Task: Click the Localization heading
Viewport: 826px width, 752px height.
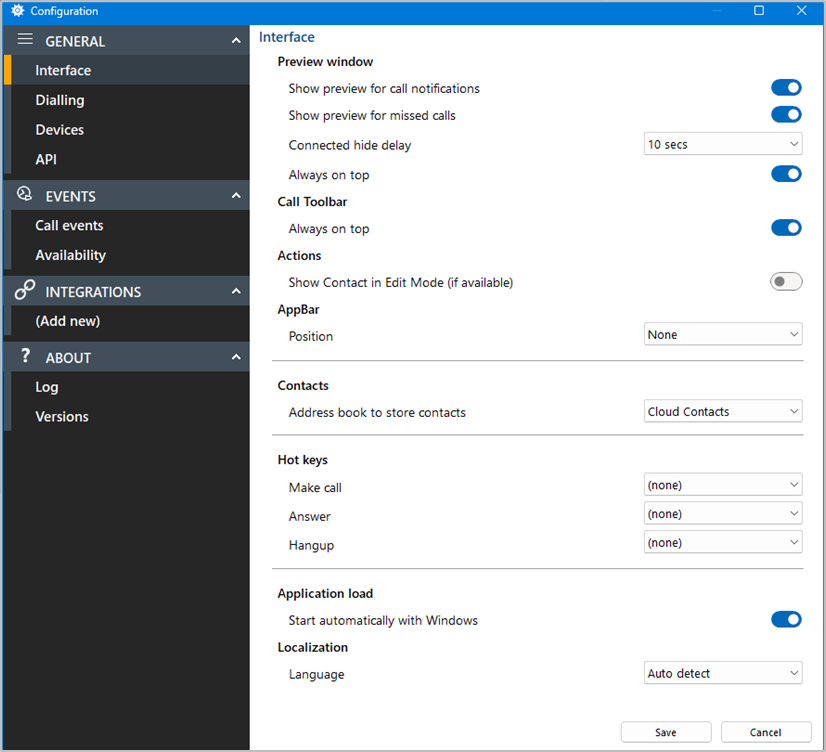Action: click(x=312, y=647)
